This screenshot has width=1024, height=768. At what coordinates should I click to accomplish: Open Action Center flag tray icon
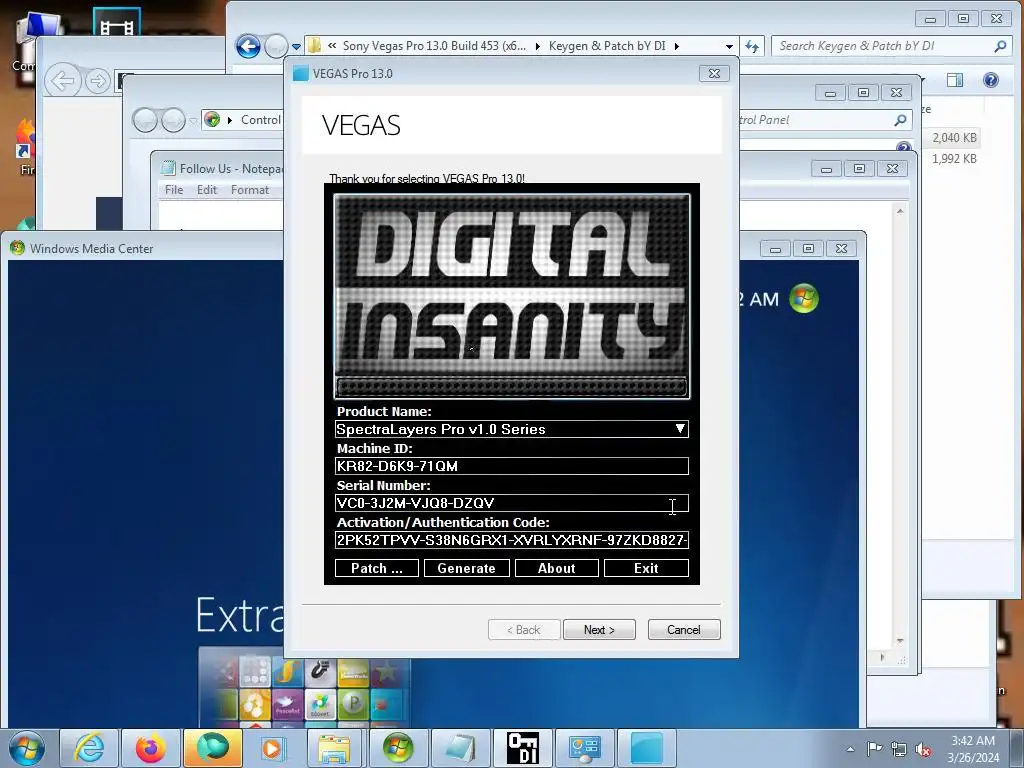(874, 748)
